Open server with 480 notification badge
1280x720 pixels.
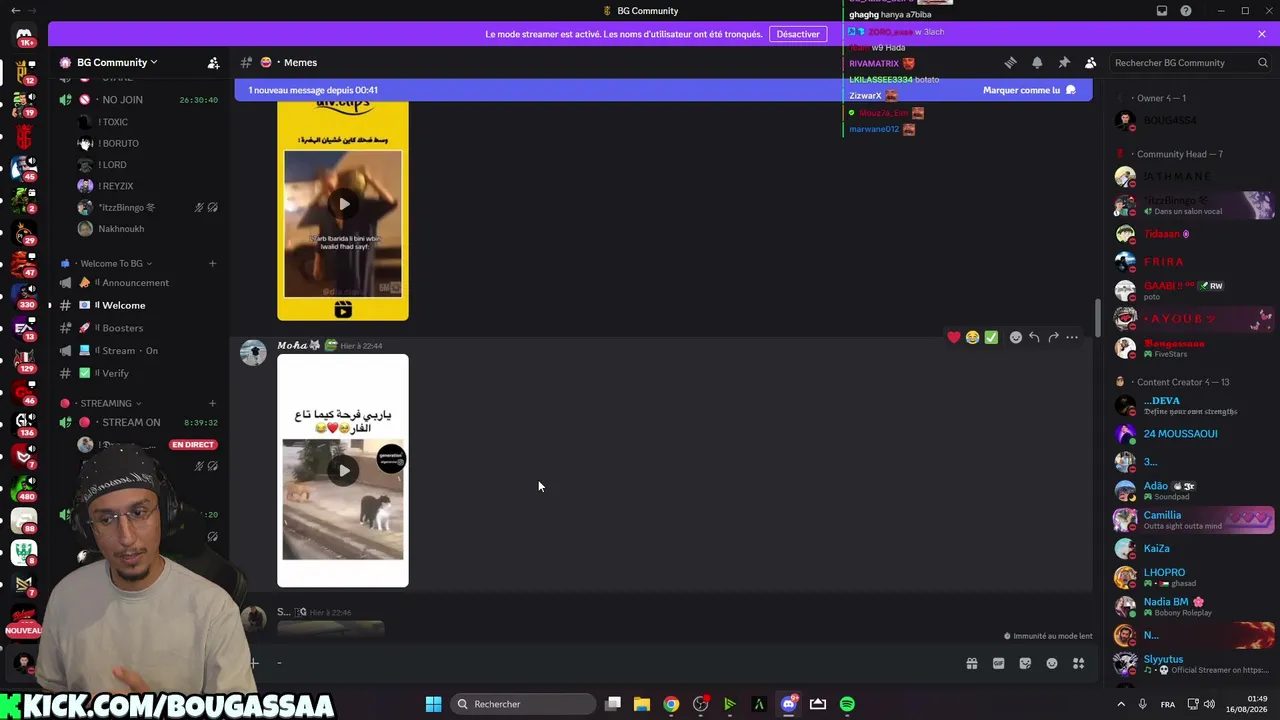[24, 488]
